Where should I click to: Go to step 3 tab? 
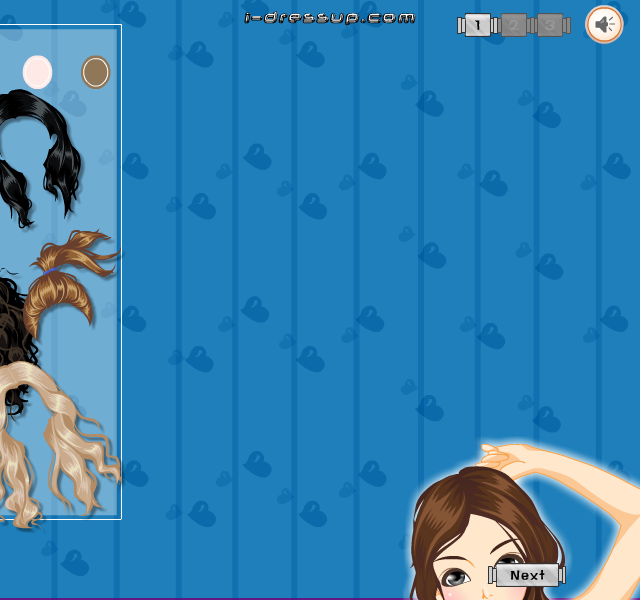tap(550, 25)
